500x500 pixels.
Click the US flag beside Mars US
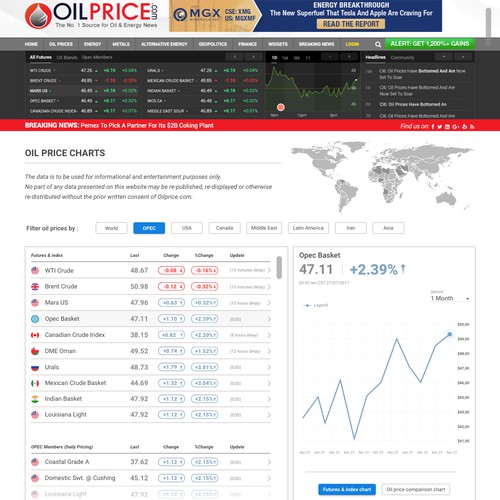coord(35,303)
